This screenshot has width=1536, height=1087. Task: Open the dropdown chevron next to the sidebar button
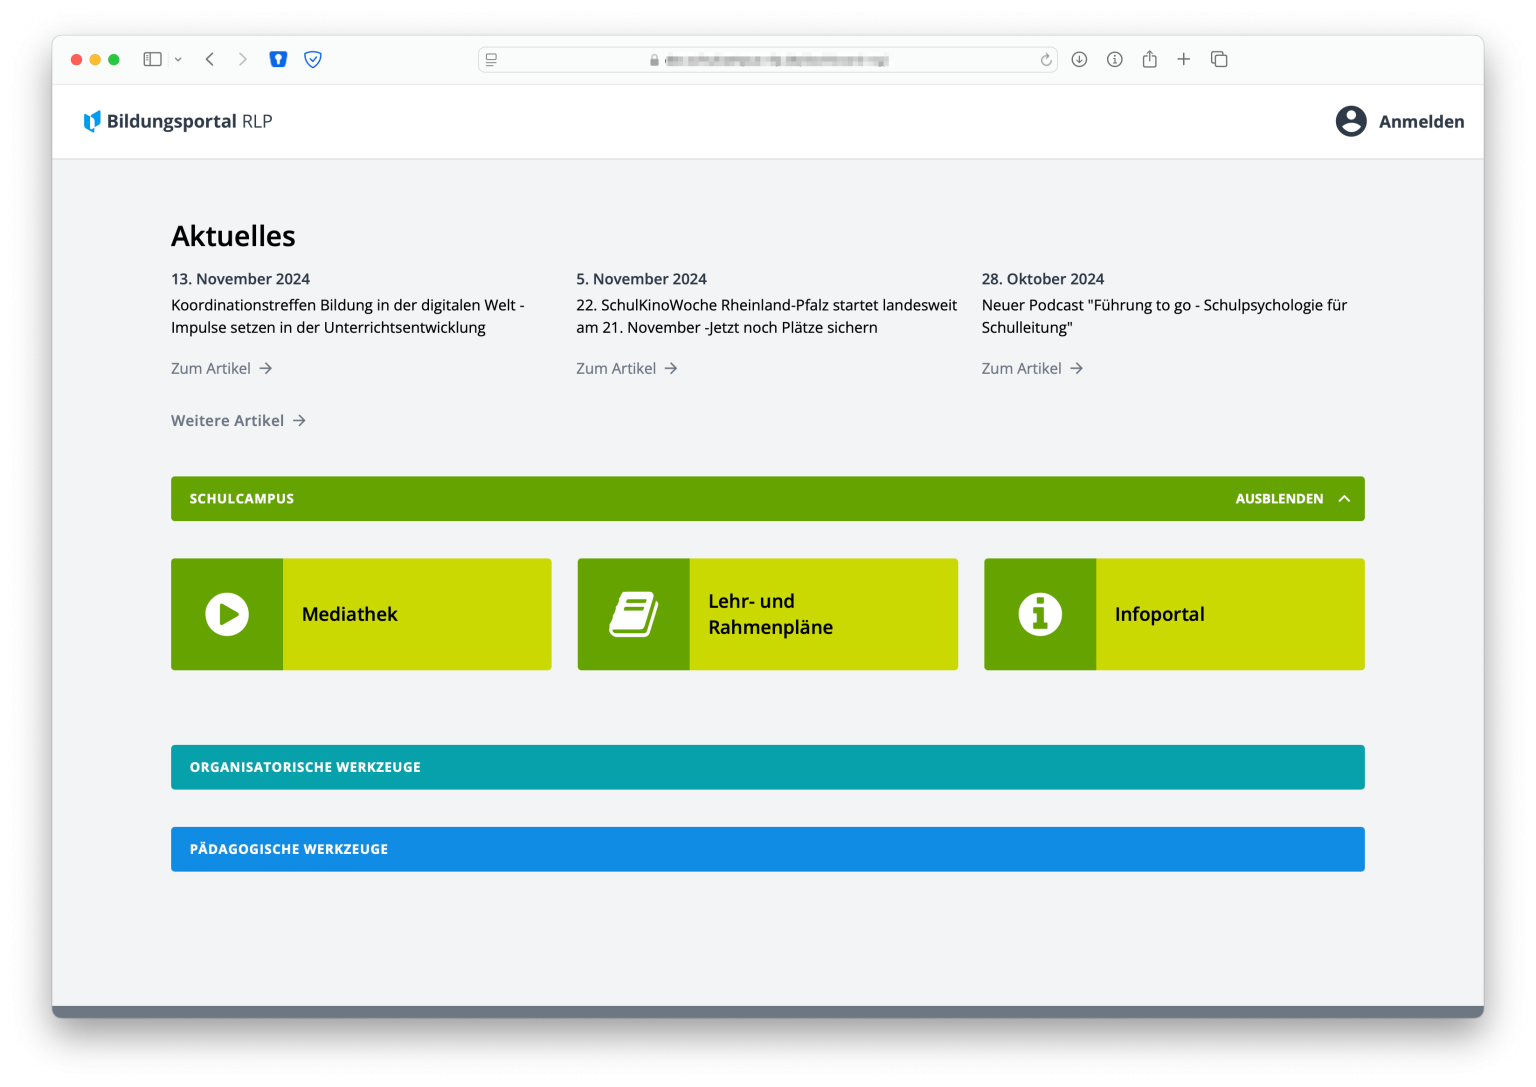pyautogui.click(x=178, y=59)
